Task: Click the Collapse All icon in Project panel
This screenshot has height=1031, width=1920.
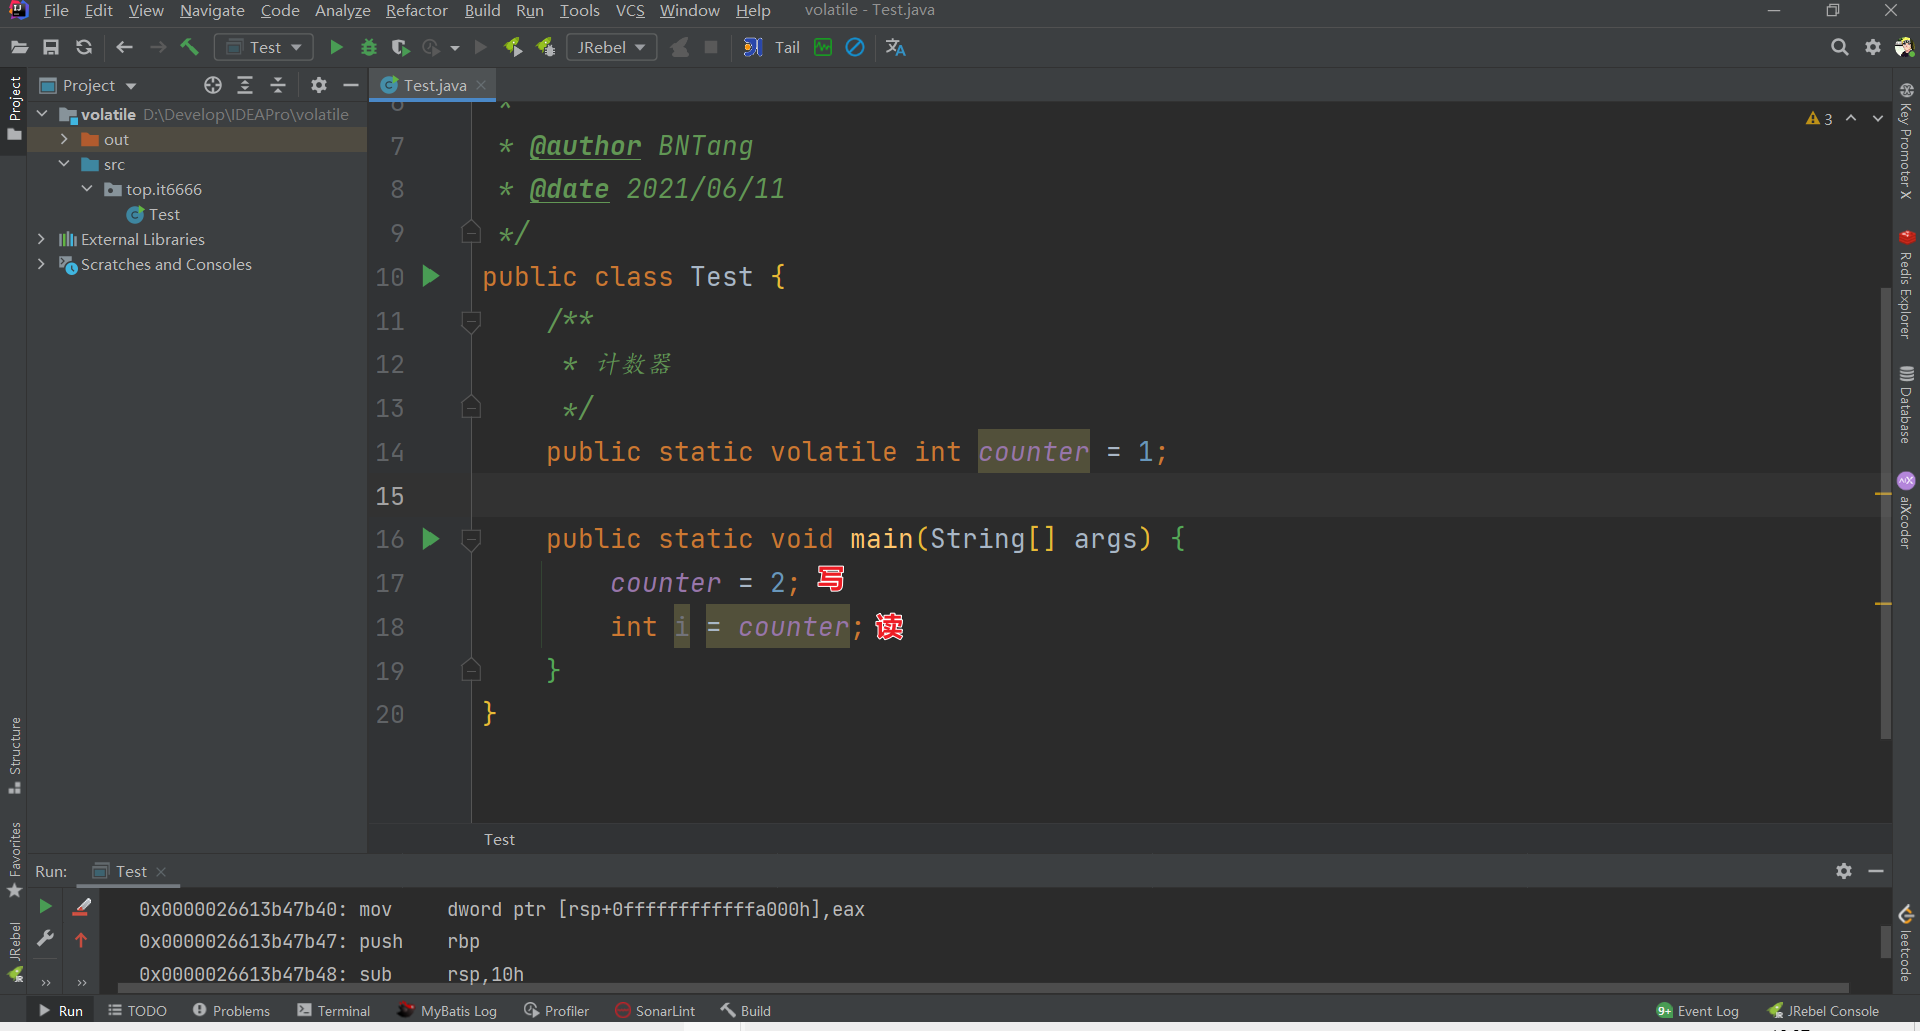Action: tap(278, 85)
